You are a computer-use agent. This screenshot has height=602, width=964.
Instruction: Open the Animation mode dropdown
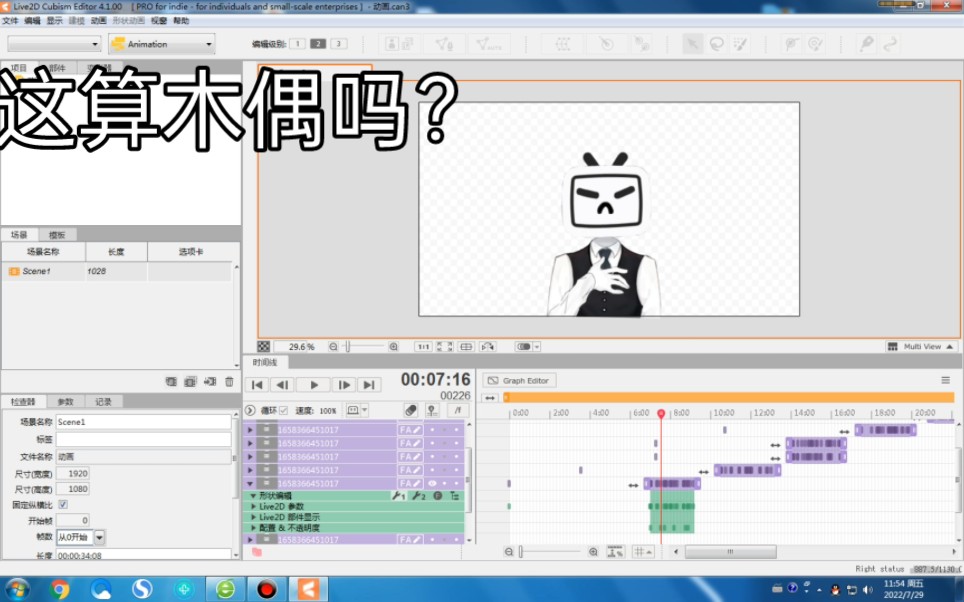160,44
